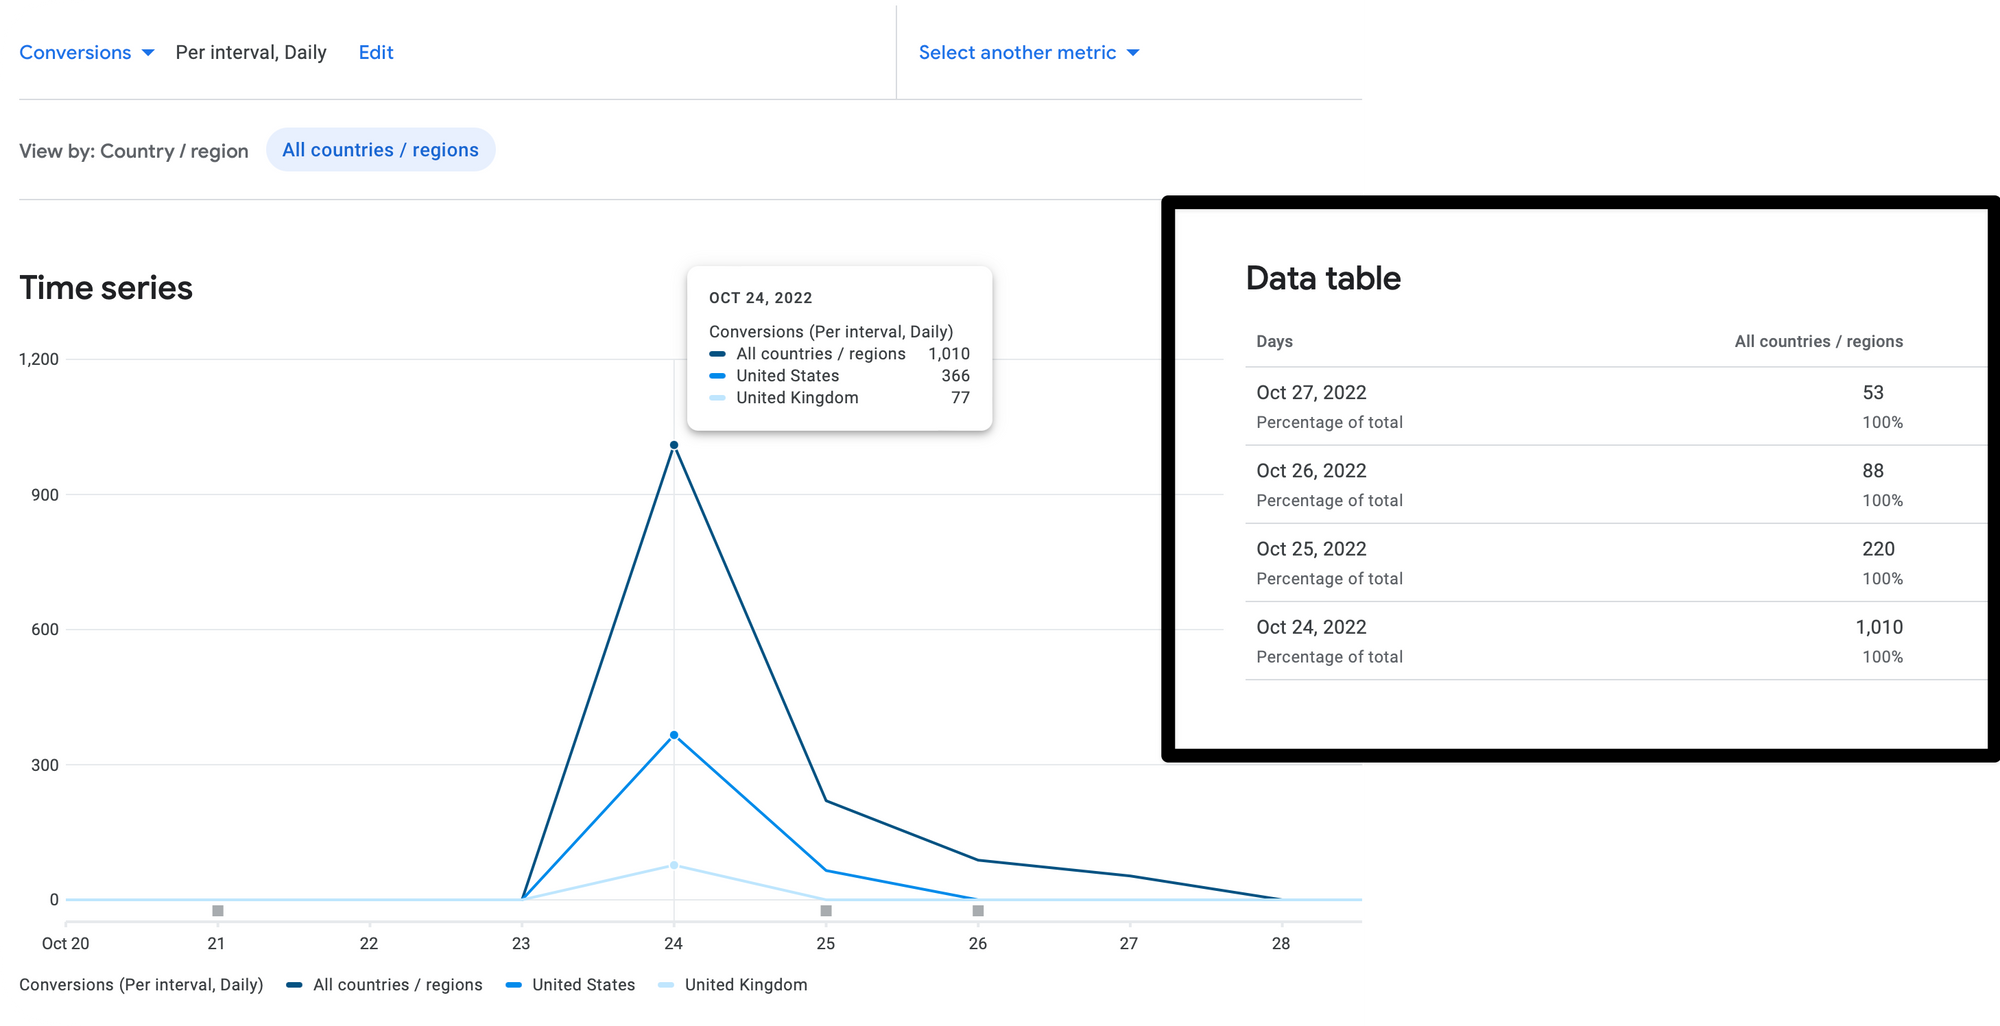Screen dimensions: 2000x1026
Task: Click the gray annotation marker under Oct 21
Action: tap(218, 911)
